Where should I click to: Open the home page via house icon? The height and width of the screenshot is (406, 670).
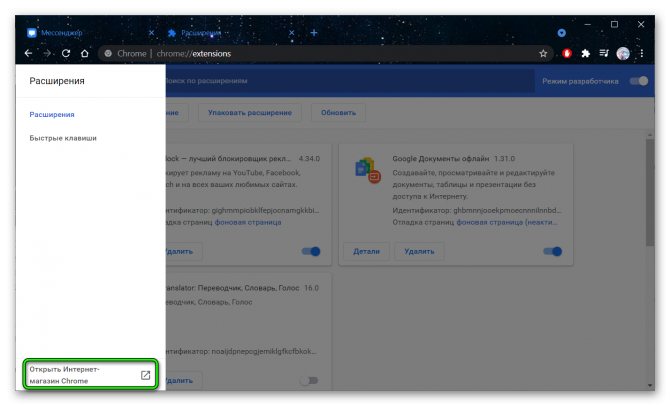point(85,53)
